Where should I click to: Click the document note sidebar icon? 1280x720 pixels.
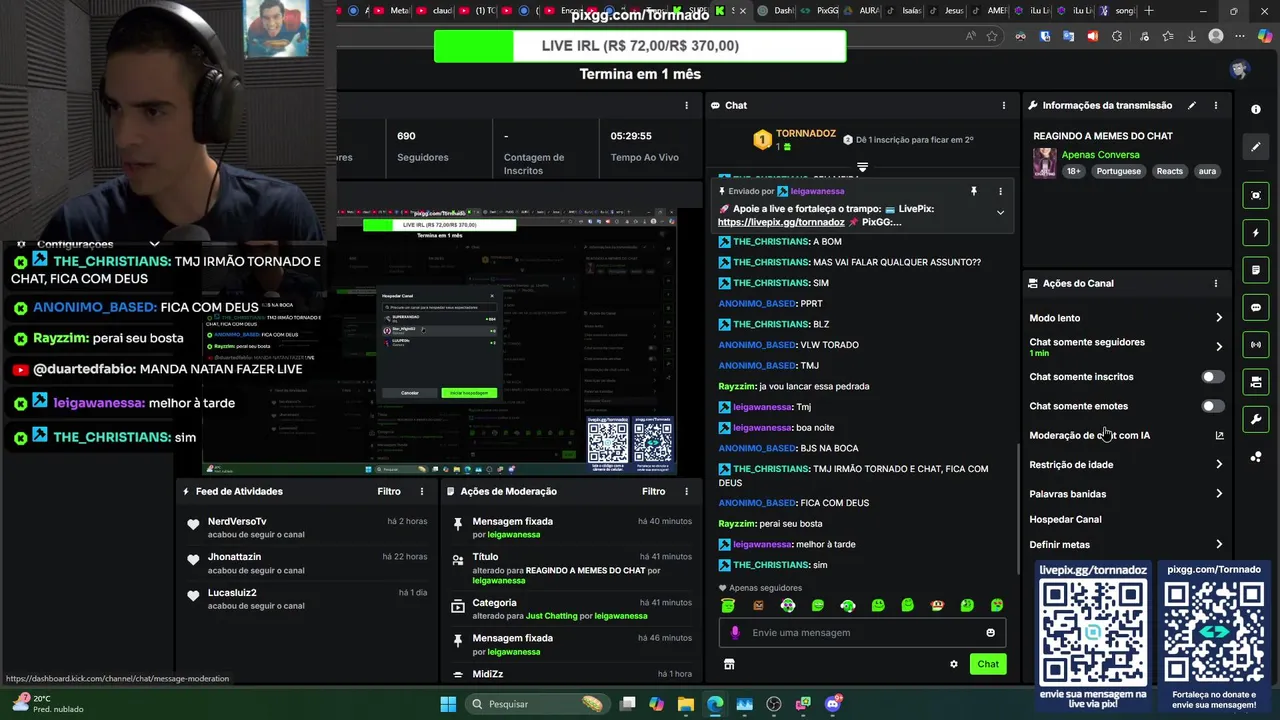click(x=1256, y=270)
